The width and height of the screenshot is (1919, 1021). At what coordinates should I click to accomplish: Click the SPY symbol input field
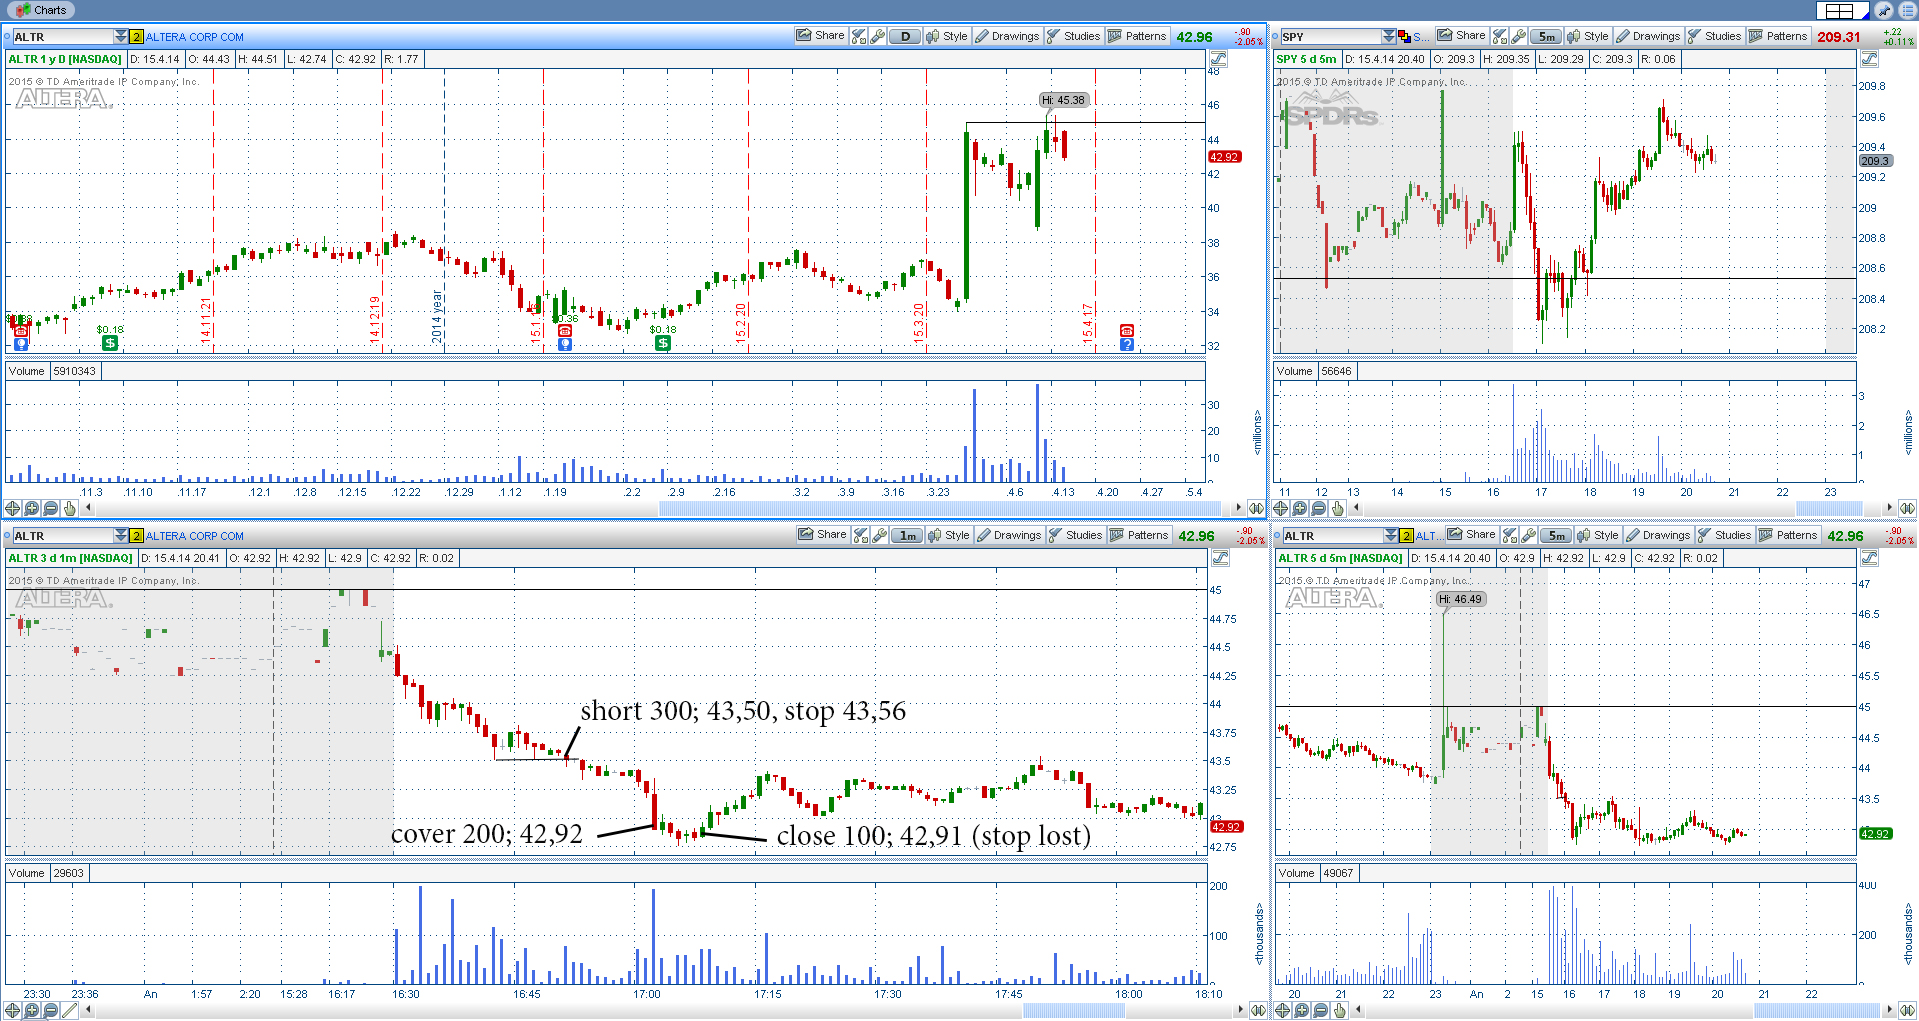[1332, 36]
